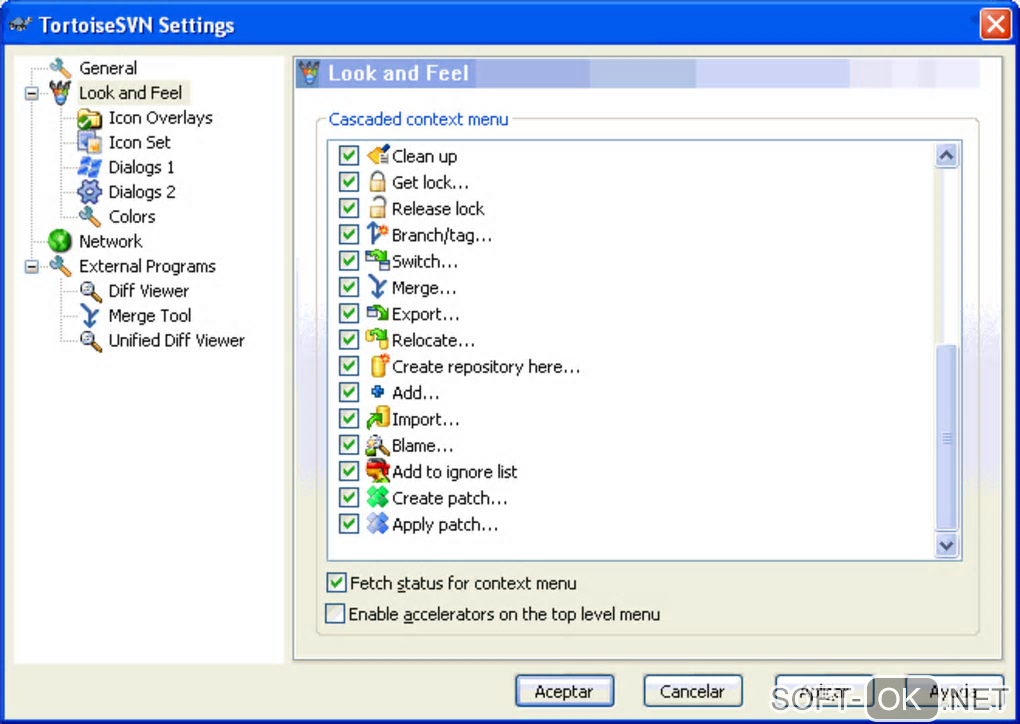Click the blue plus Add icon
Viewport: 1020px width, 724px height.
coord(377,392)
